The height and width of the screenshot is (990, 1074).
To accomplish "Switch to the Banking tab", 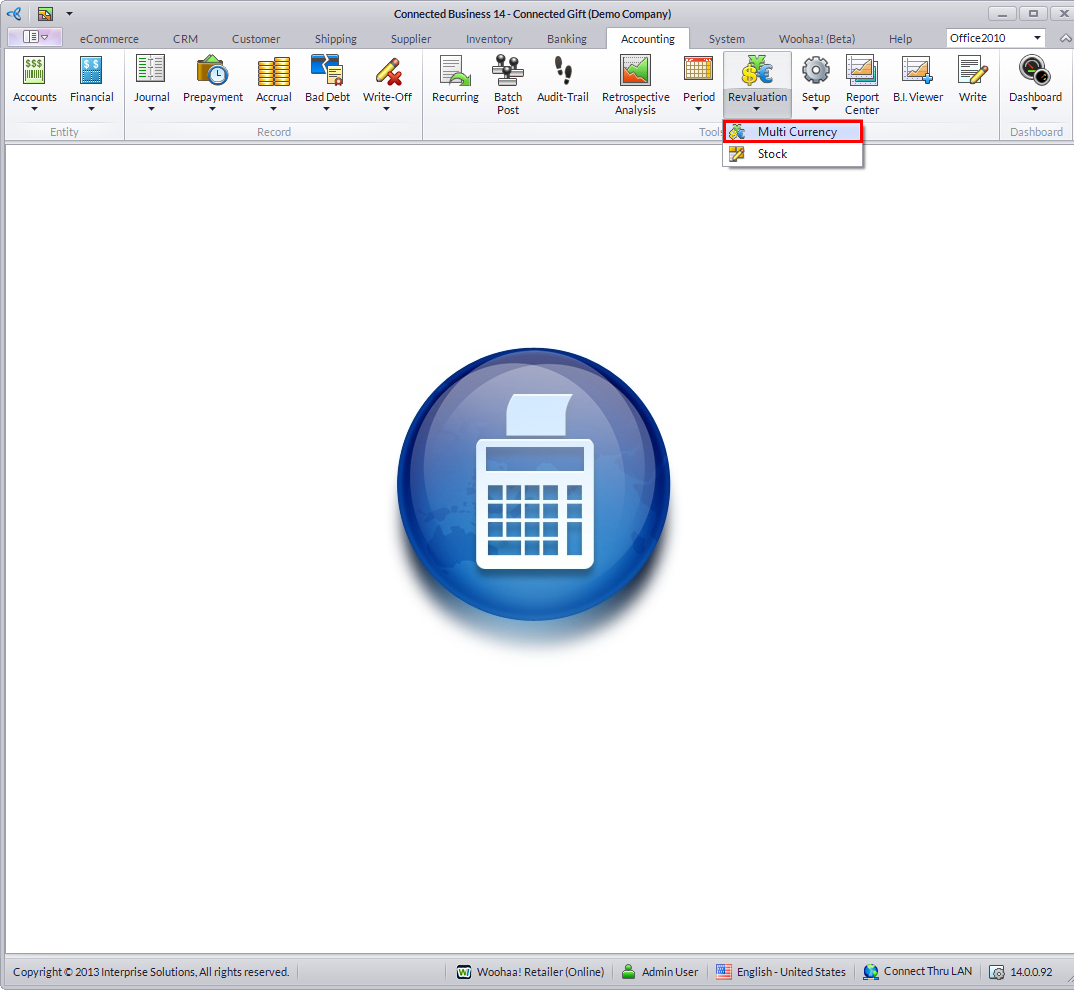I will [x=566, y=39].
